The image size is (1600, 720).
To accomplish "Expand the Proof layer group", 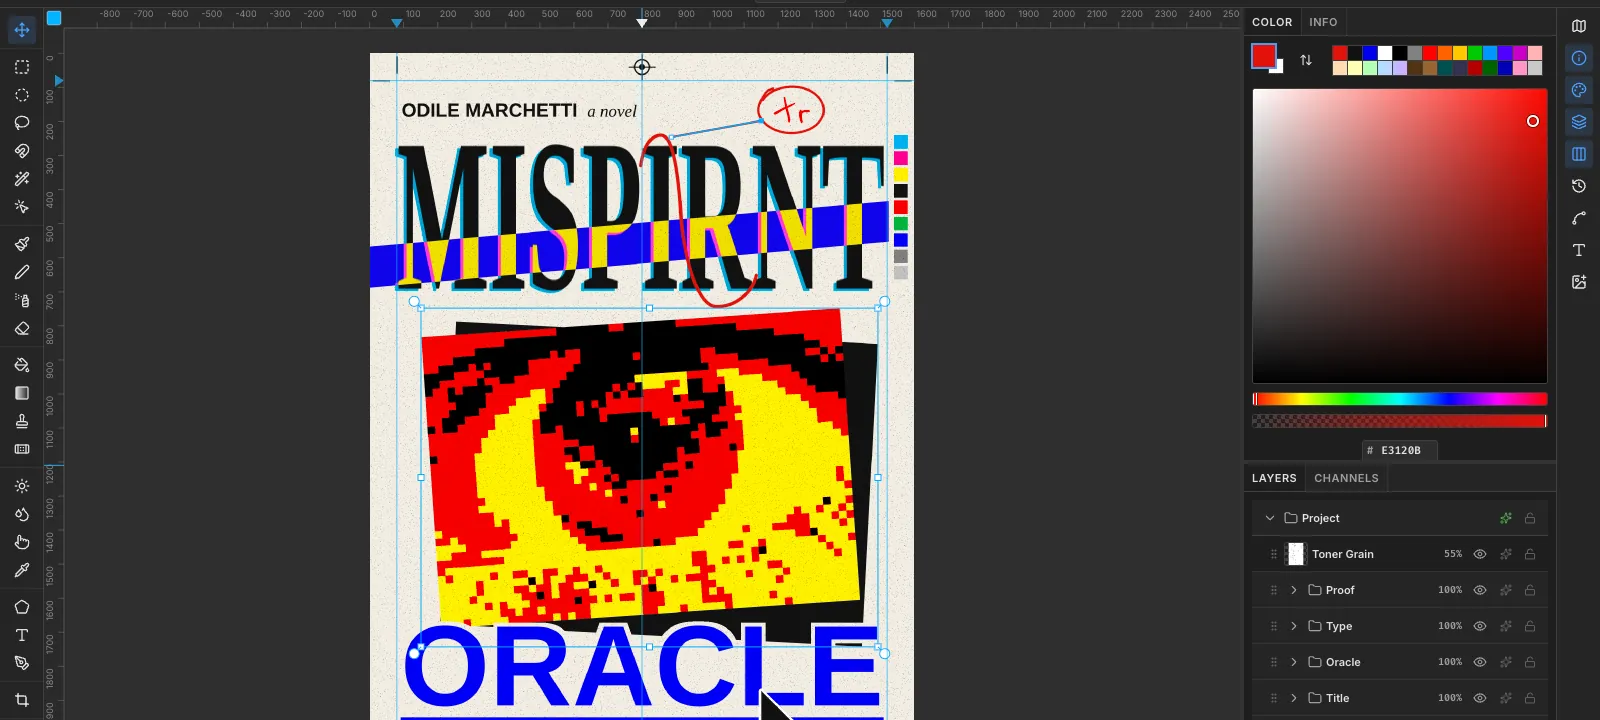I will click(x=1294, y=590).
